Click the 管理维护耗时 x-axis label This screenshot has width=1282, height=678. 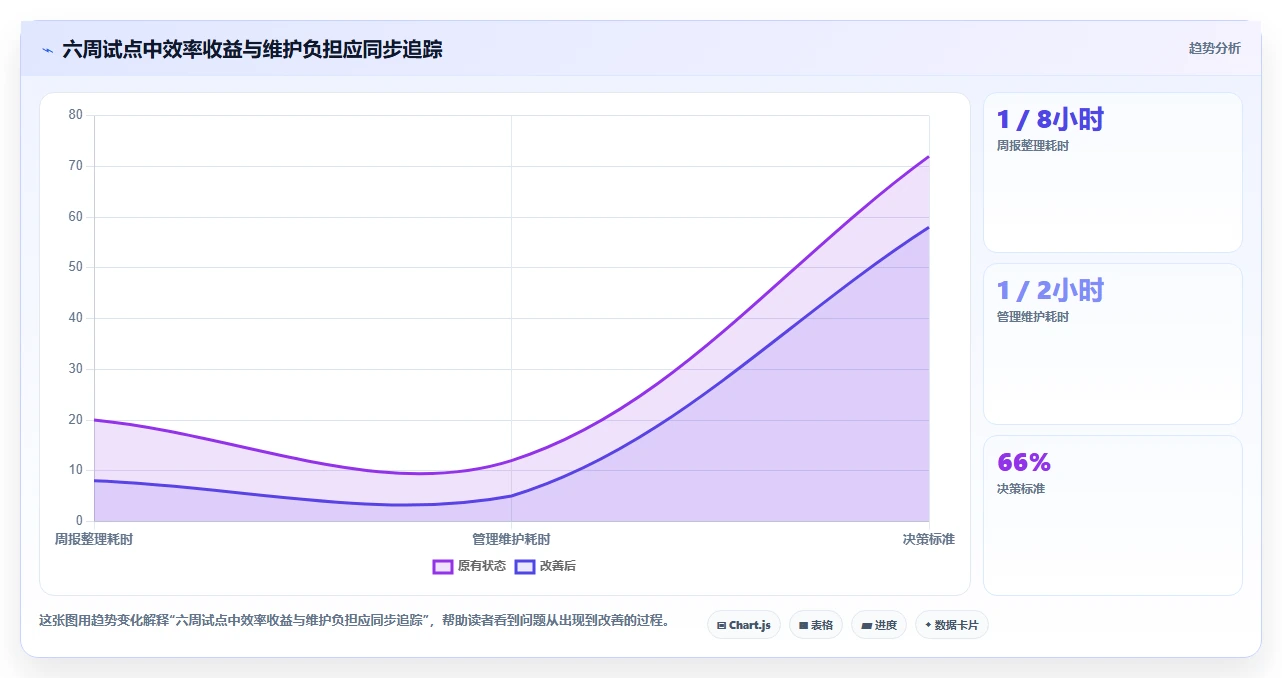pos(511,539)
